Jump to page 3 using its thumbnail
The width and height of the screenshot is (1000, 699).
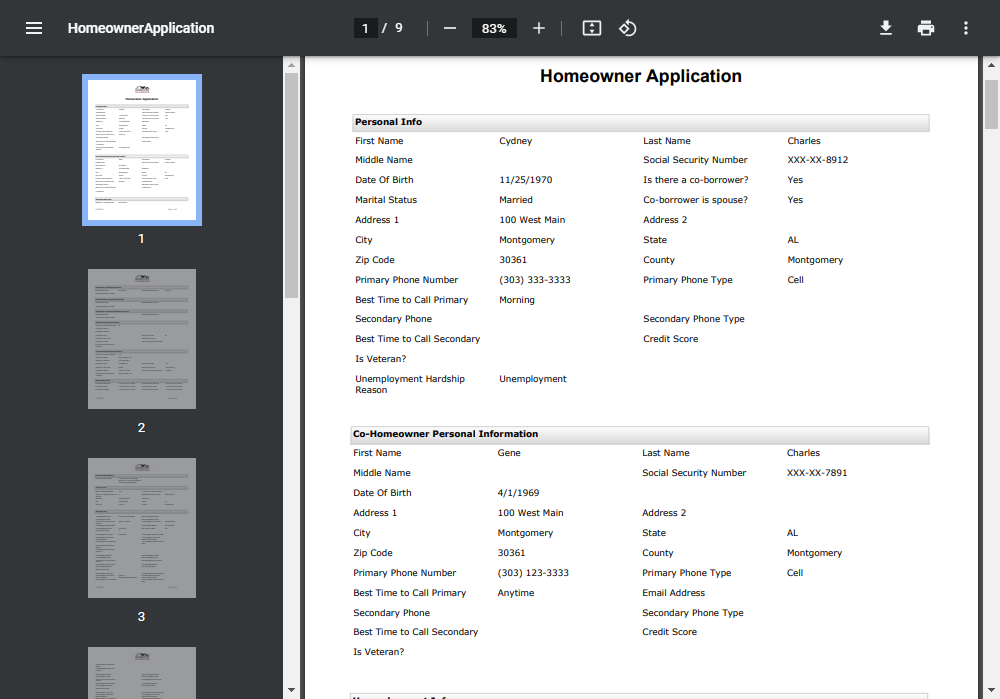141,527
